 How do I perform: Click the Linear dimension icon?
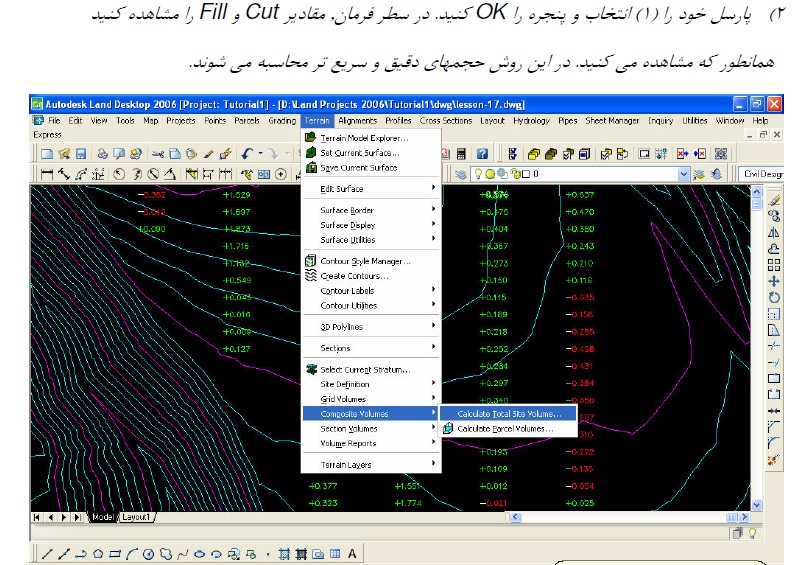[47, 175]
